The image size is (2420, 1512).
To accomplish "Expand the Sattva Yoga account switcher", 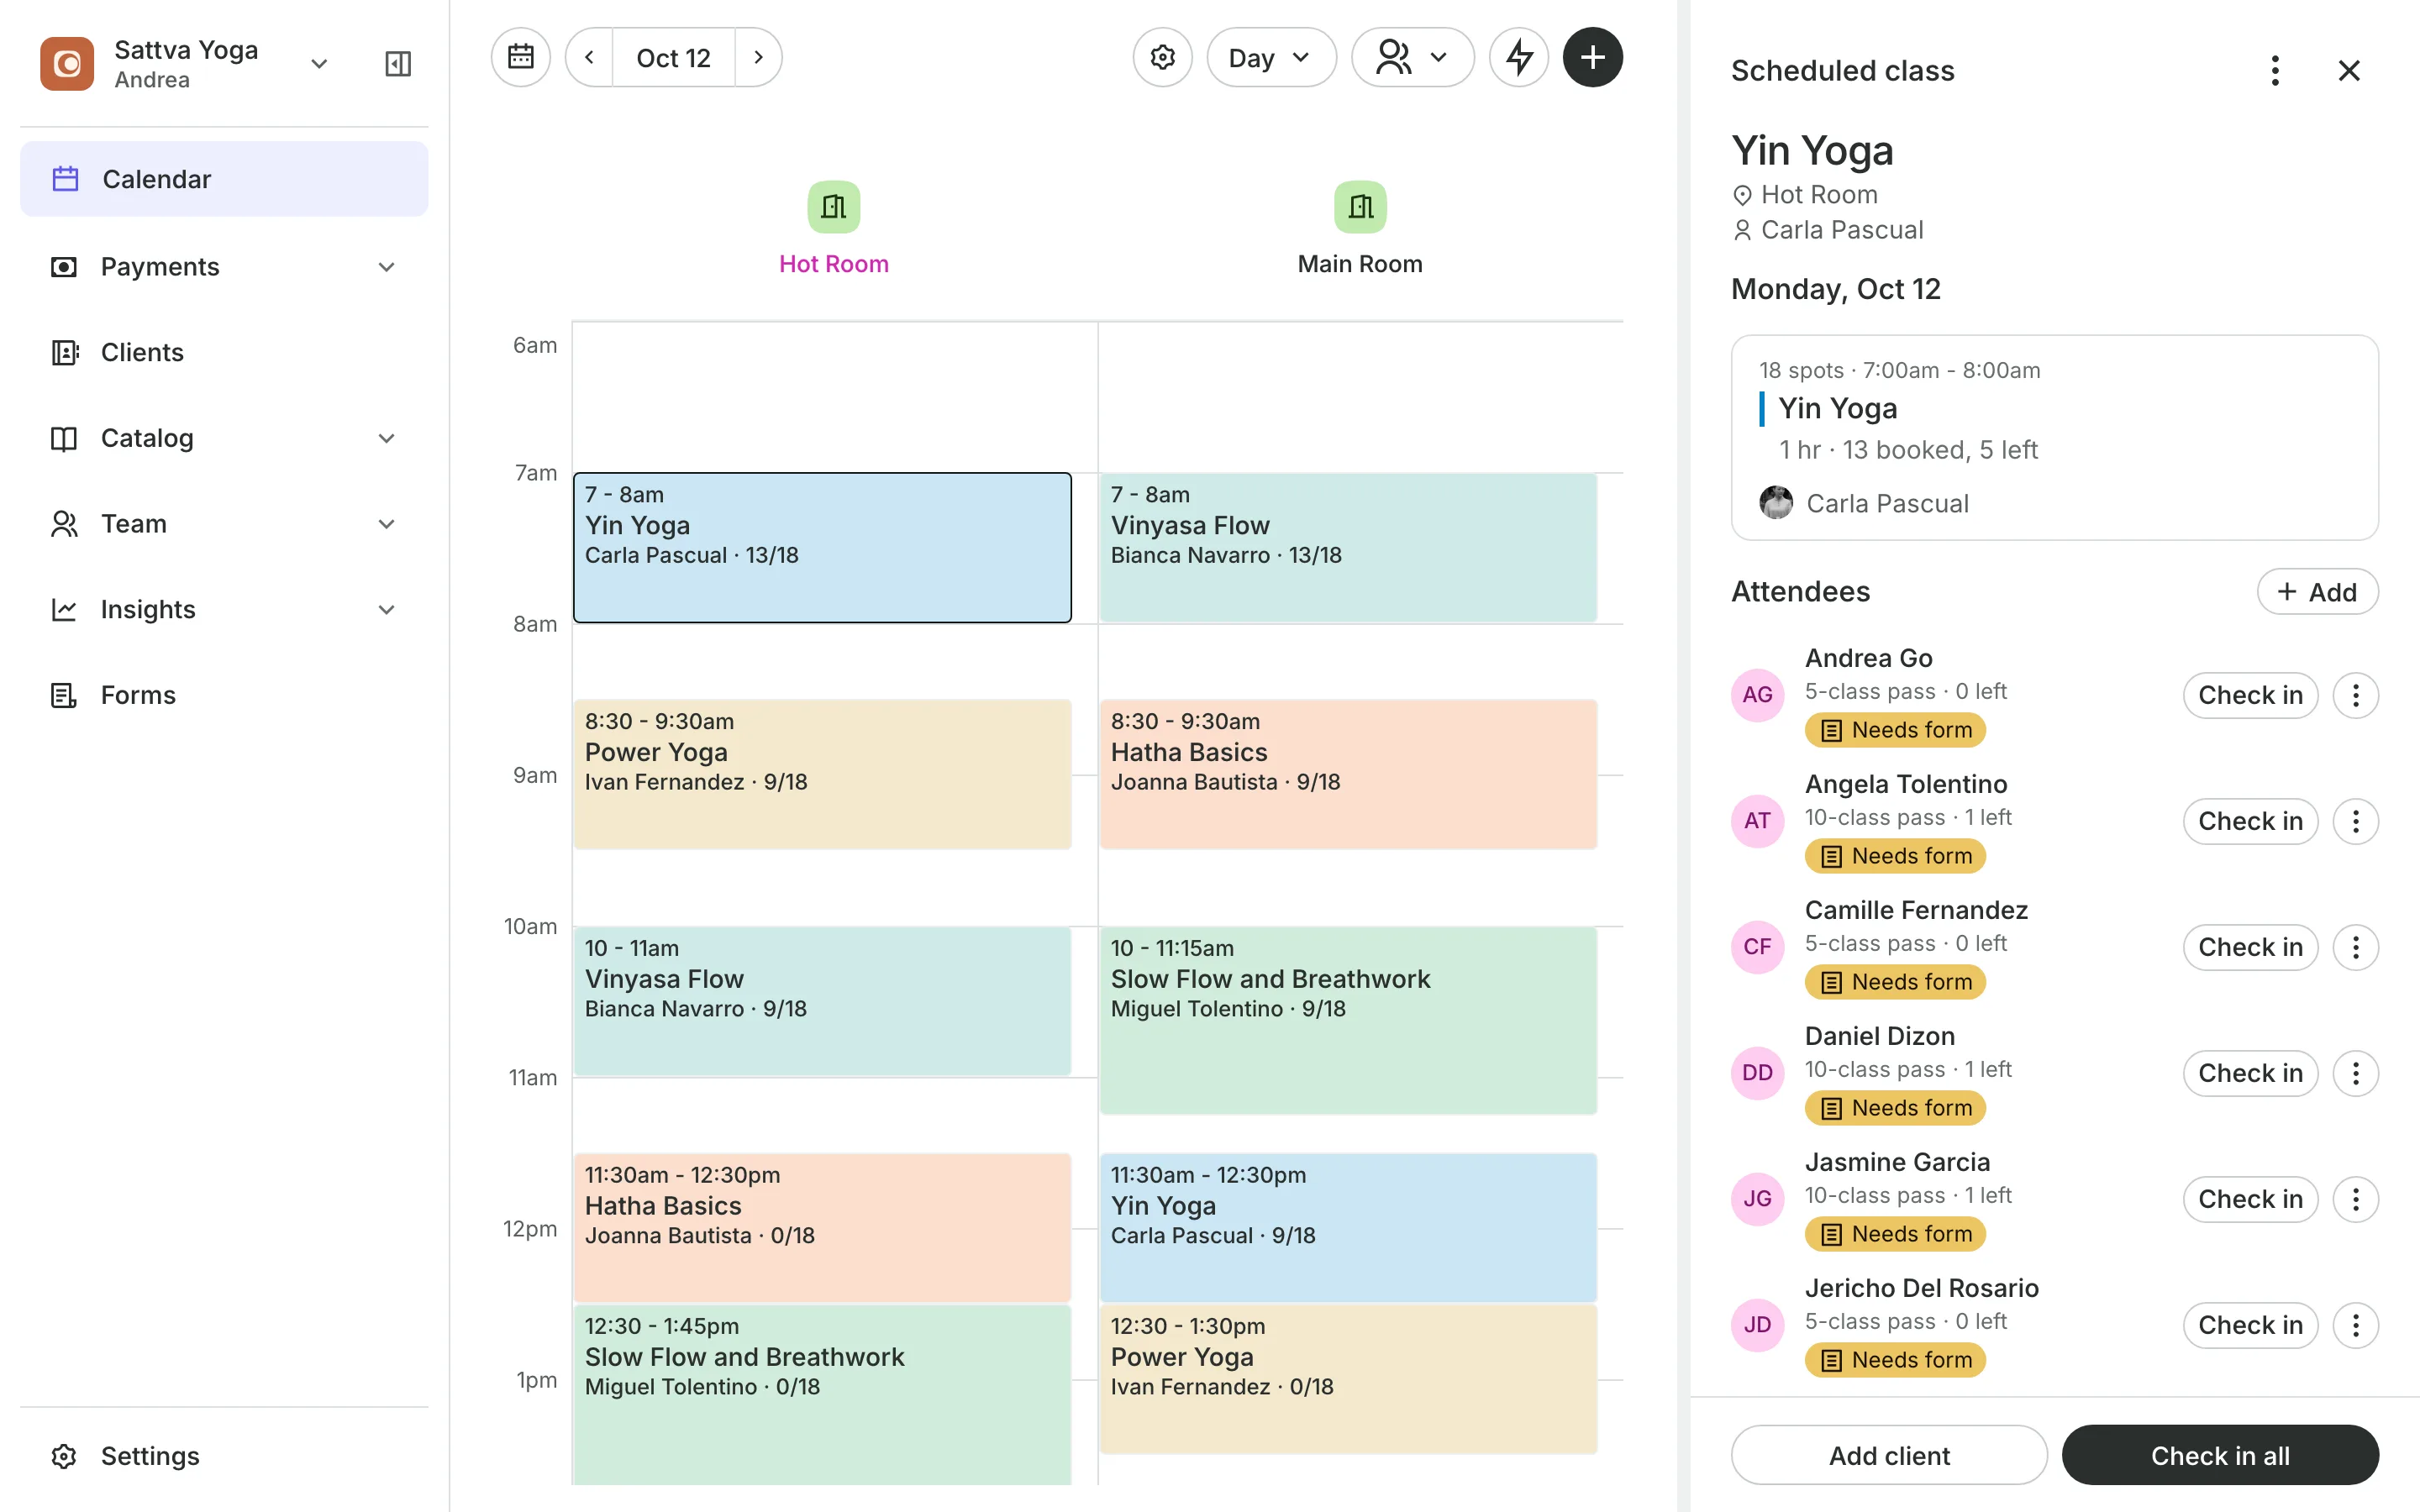I will (319, 64).
